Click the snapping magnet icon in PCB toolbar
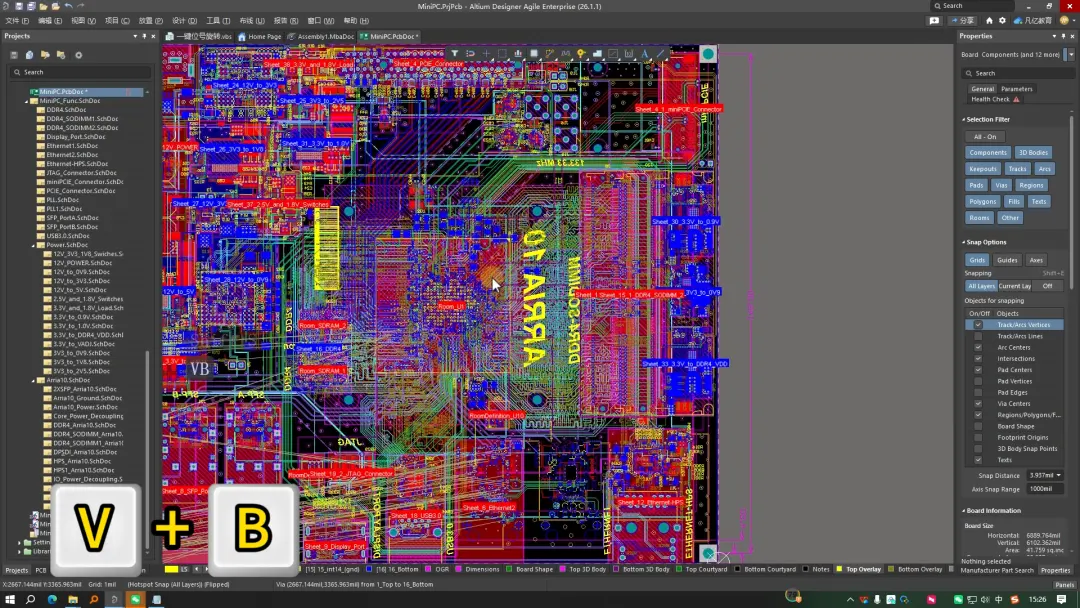Image resolution: width=1080 pixels, height=608 pixels. (x=470, y=54)
